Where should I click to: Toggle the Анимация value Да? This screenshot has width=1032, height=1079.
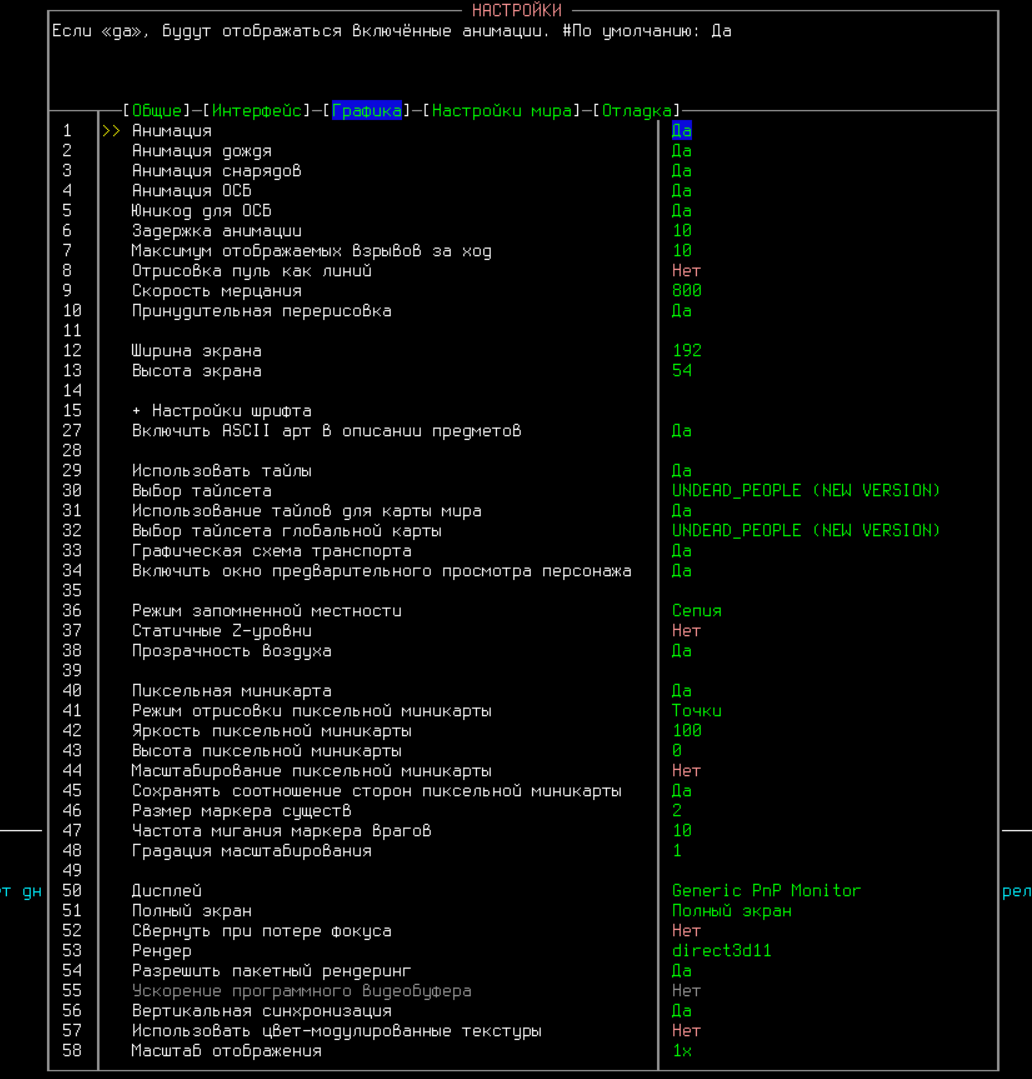coord(682,130)
